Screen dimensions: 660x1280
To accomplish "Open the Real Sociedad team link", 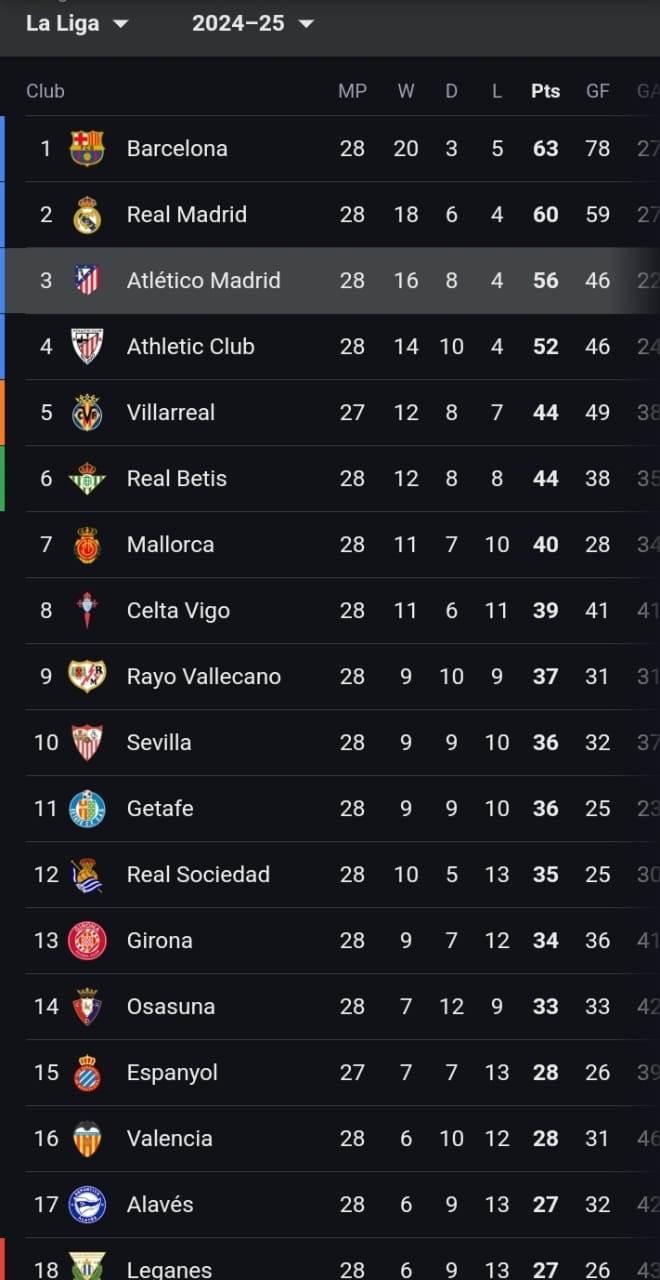I will (198, 874).
